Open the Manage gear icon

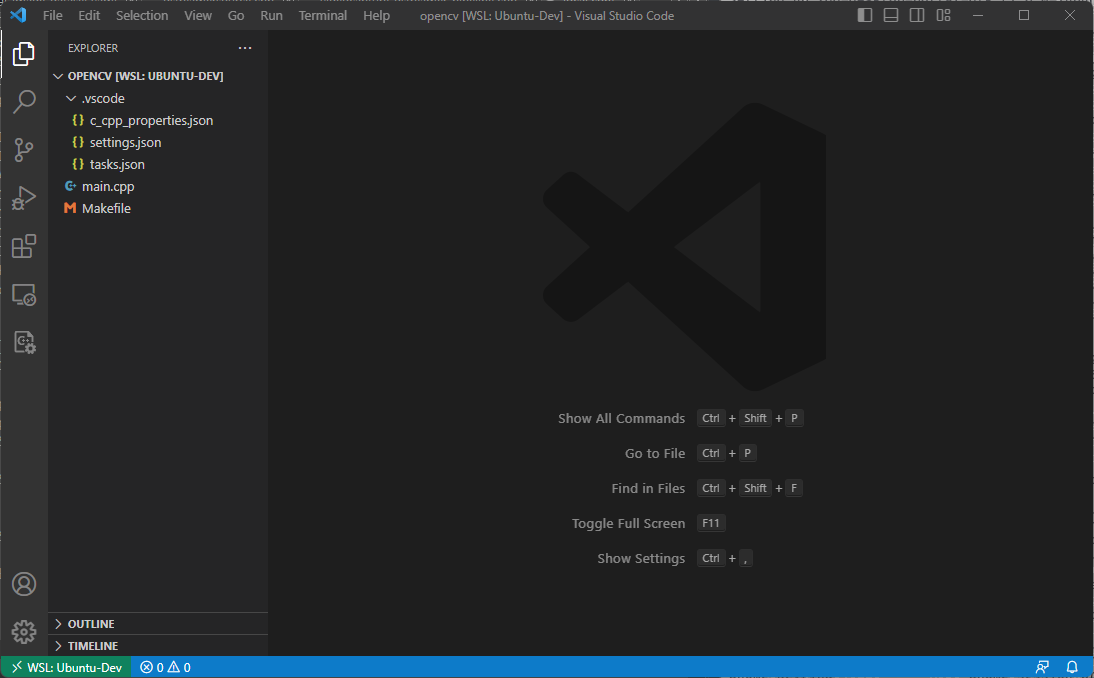(x=24, y=632)
